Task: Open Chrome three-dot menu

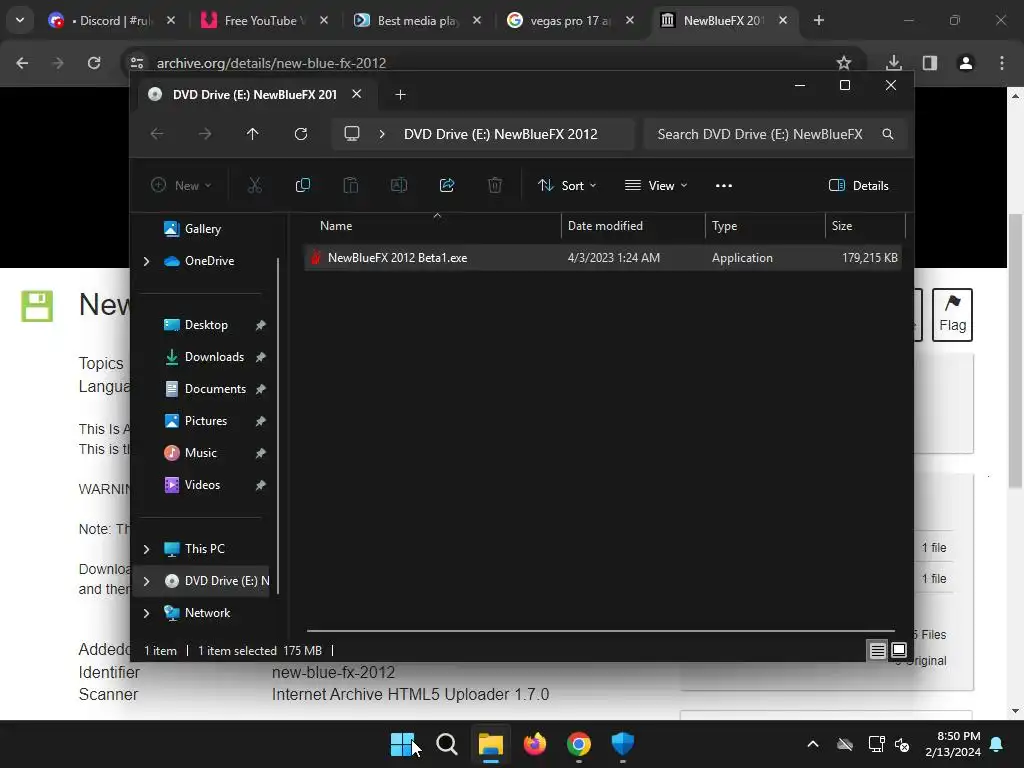Action: point(1002,63)
